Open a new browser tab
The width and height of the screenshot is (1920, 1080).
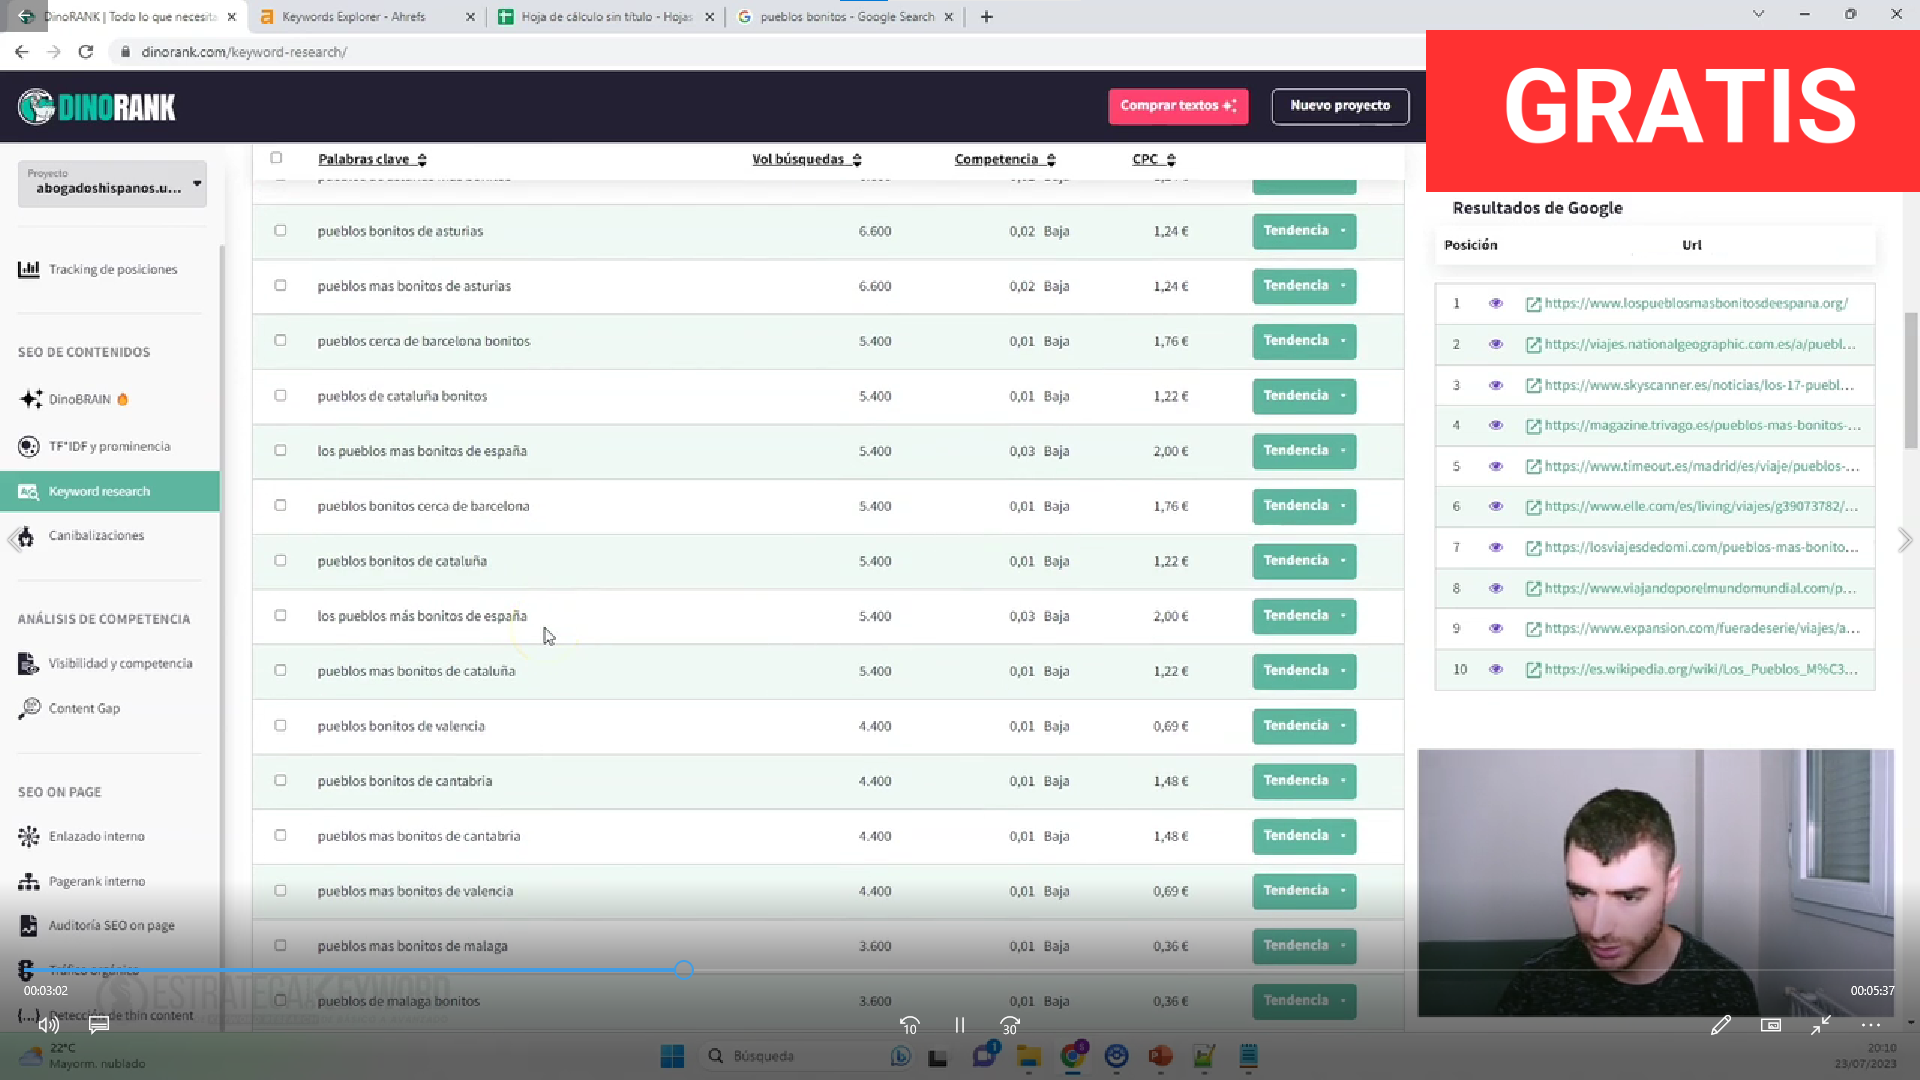point(986,17)
